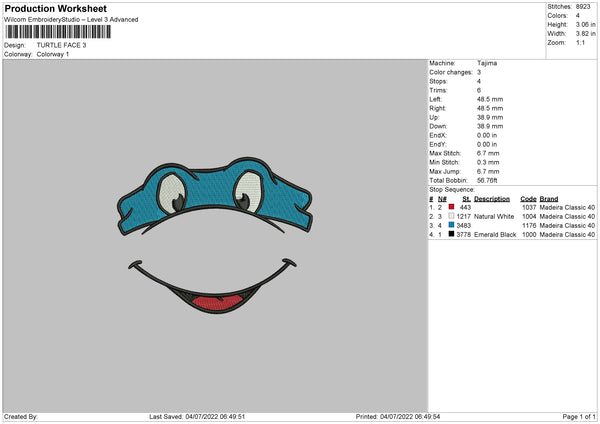
Task: Click stitch count "443" in stop sequence
Action: pos(465,207)
